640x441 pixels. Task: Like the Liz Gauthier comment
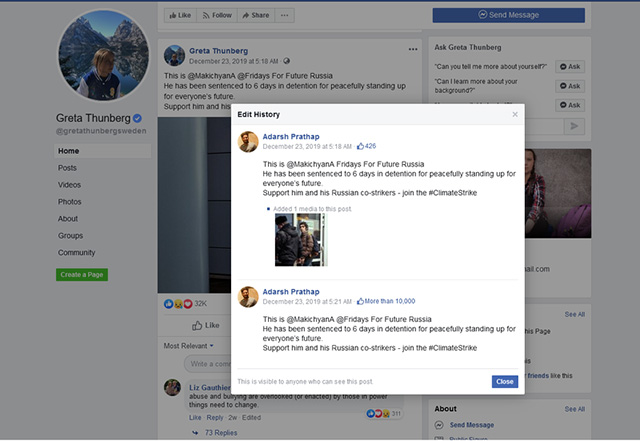click(195, 418)
